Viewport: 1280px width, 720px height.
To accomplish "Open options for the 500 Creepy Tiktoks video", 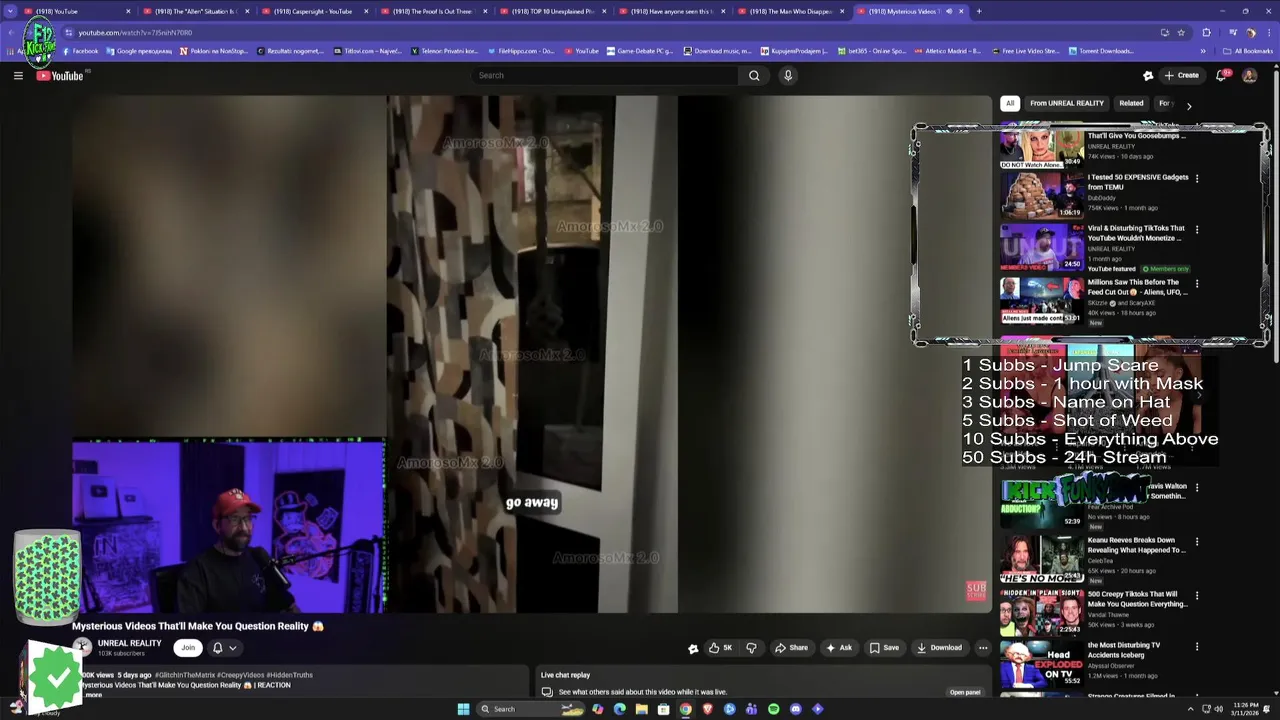I will [1197, 596].
